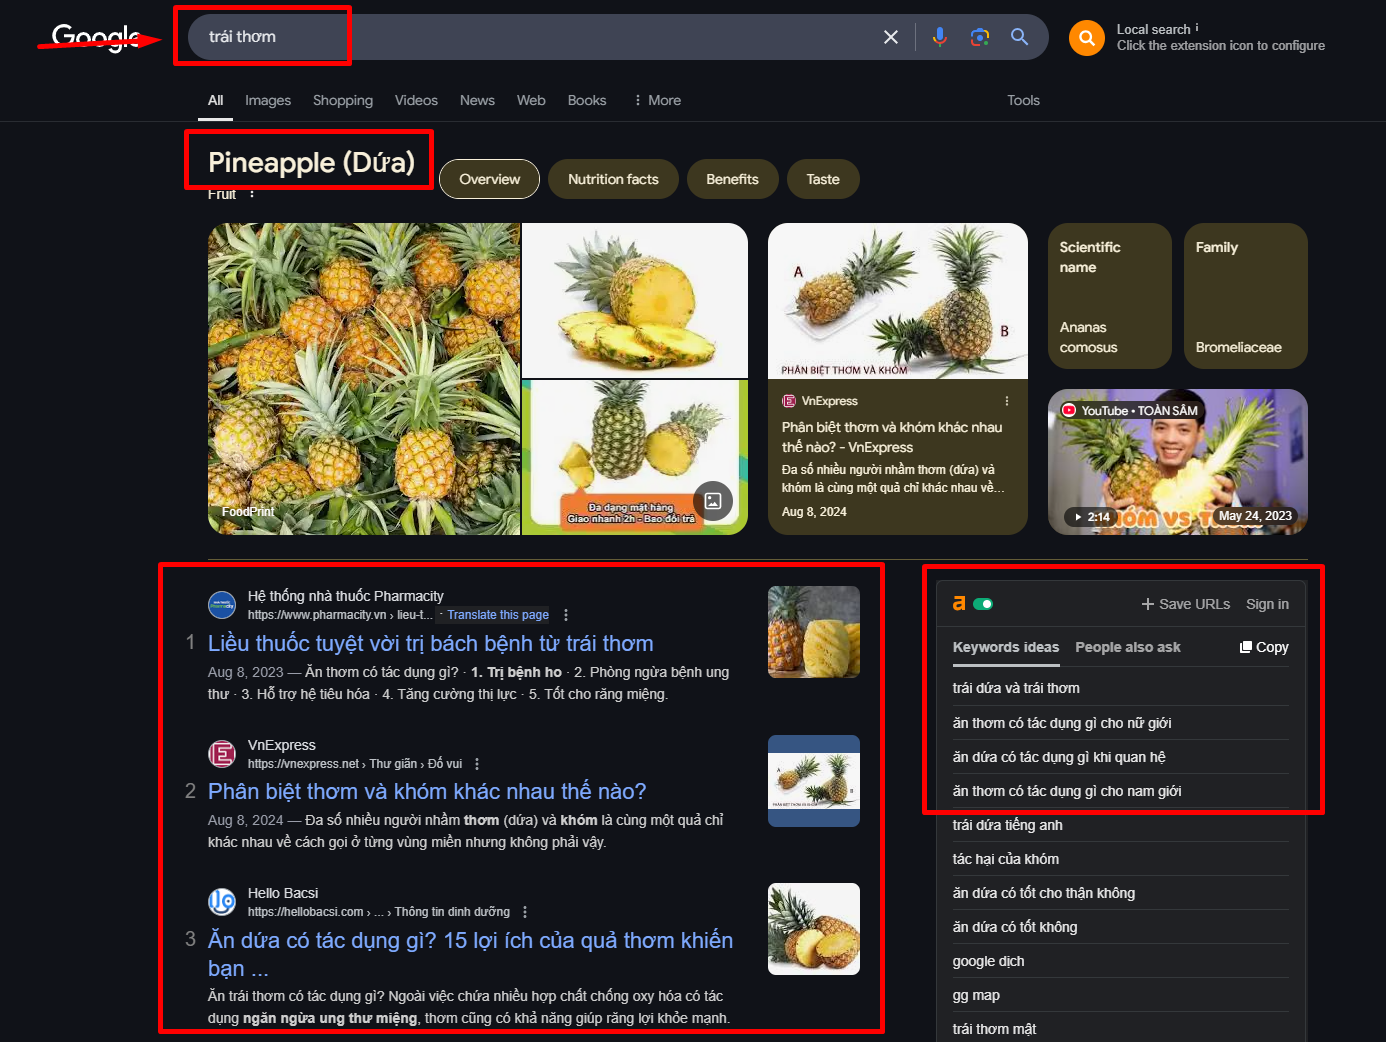Select the Overview chip
Image resolution: width=1386 pixels, height=1042 pixels.
point(490,179)
